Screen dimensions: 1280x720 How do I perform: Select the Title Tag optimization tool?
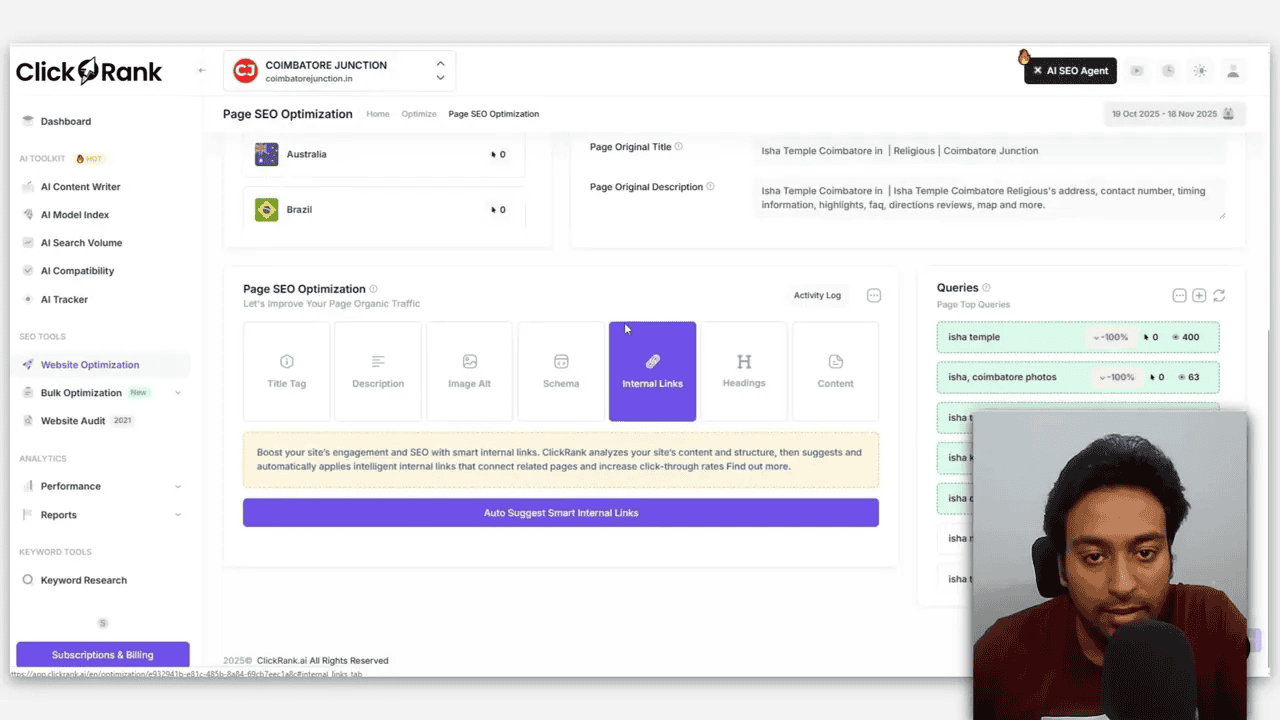click(286, 371)
